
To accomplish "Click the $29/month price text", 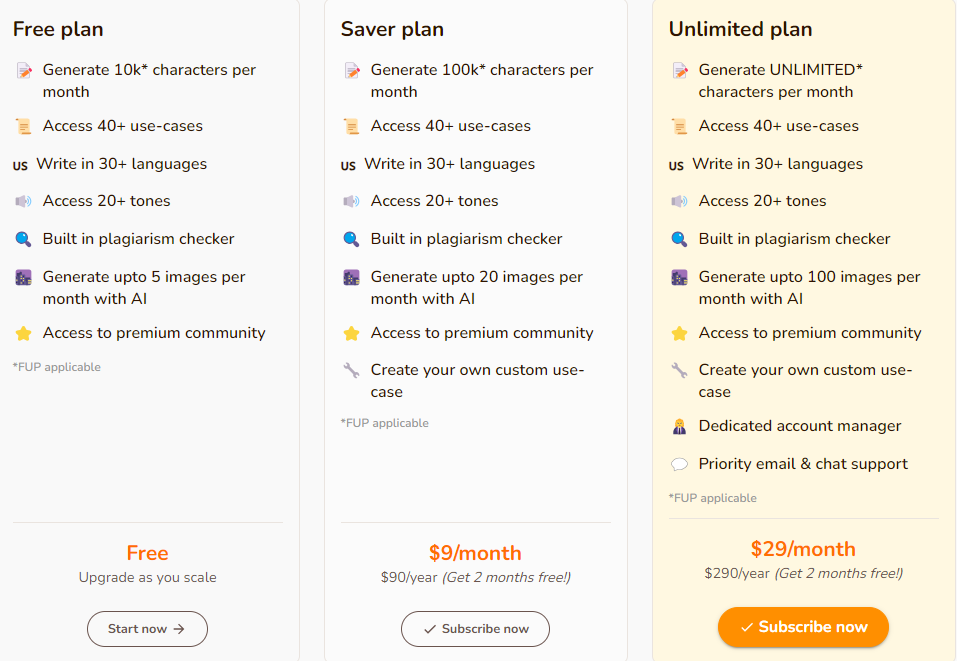I will point(803,548).
